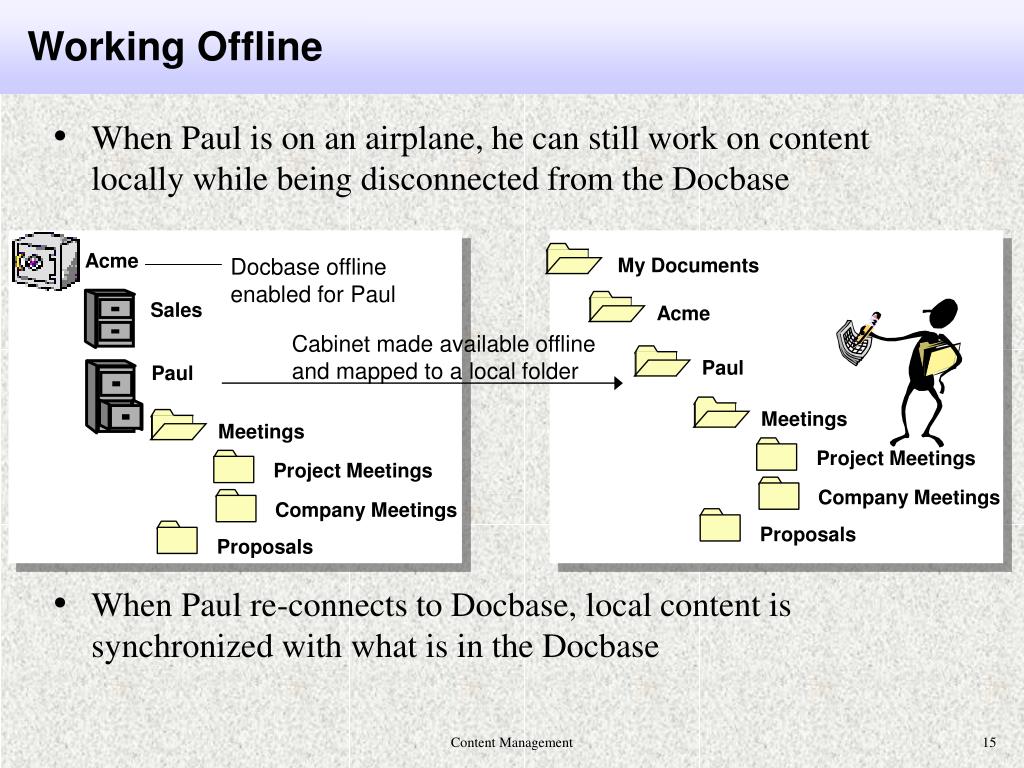Click the Proposals folder icon in right panel
Image resolution: width=1024 pixels, height=768 pixels.
pos(720,525)
